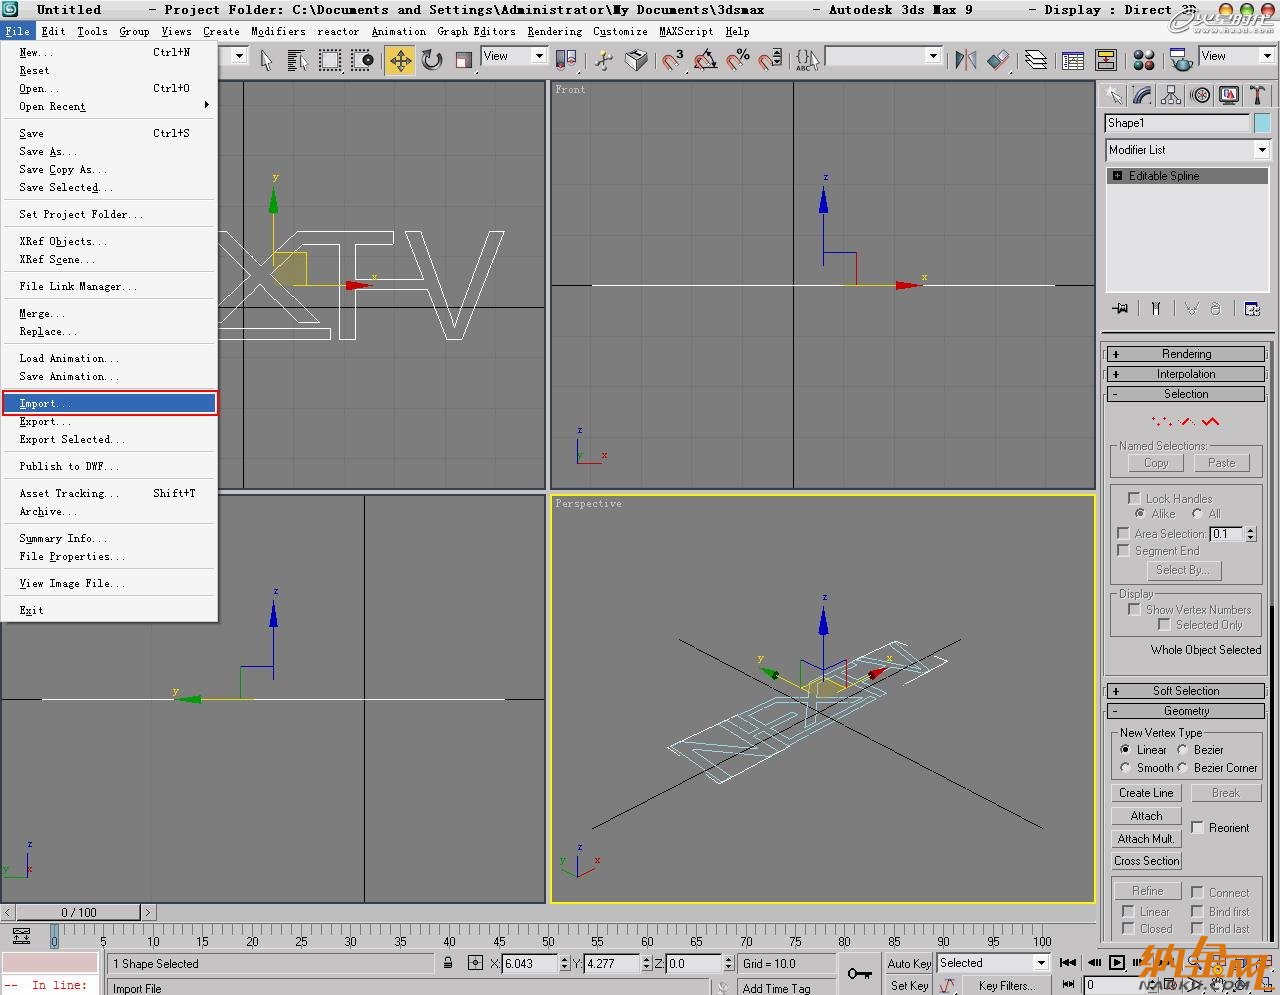This screenshot has height=995, width=1280.
Task: Click the Align tool icon
Action: click(998, 60)
